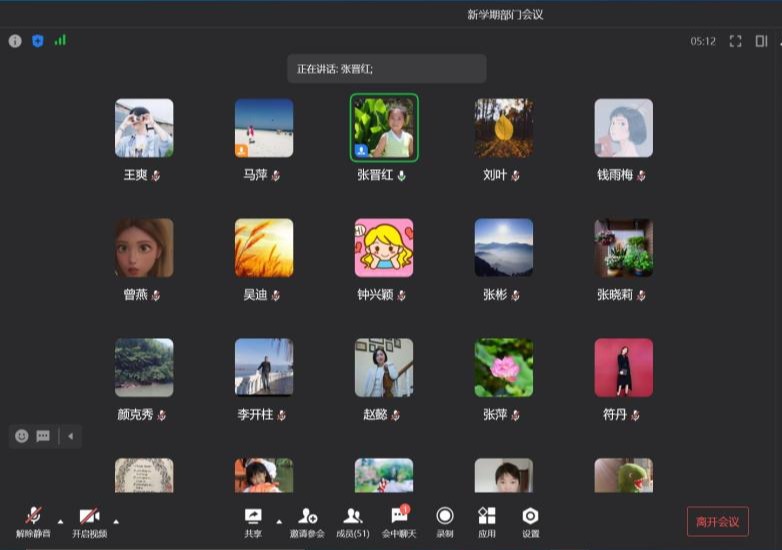Expand share options arrow beside 共享
The width and height of the screenshot is (782, 550).
click(279, 521)
